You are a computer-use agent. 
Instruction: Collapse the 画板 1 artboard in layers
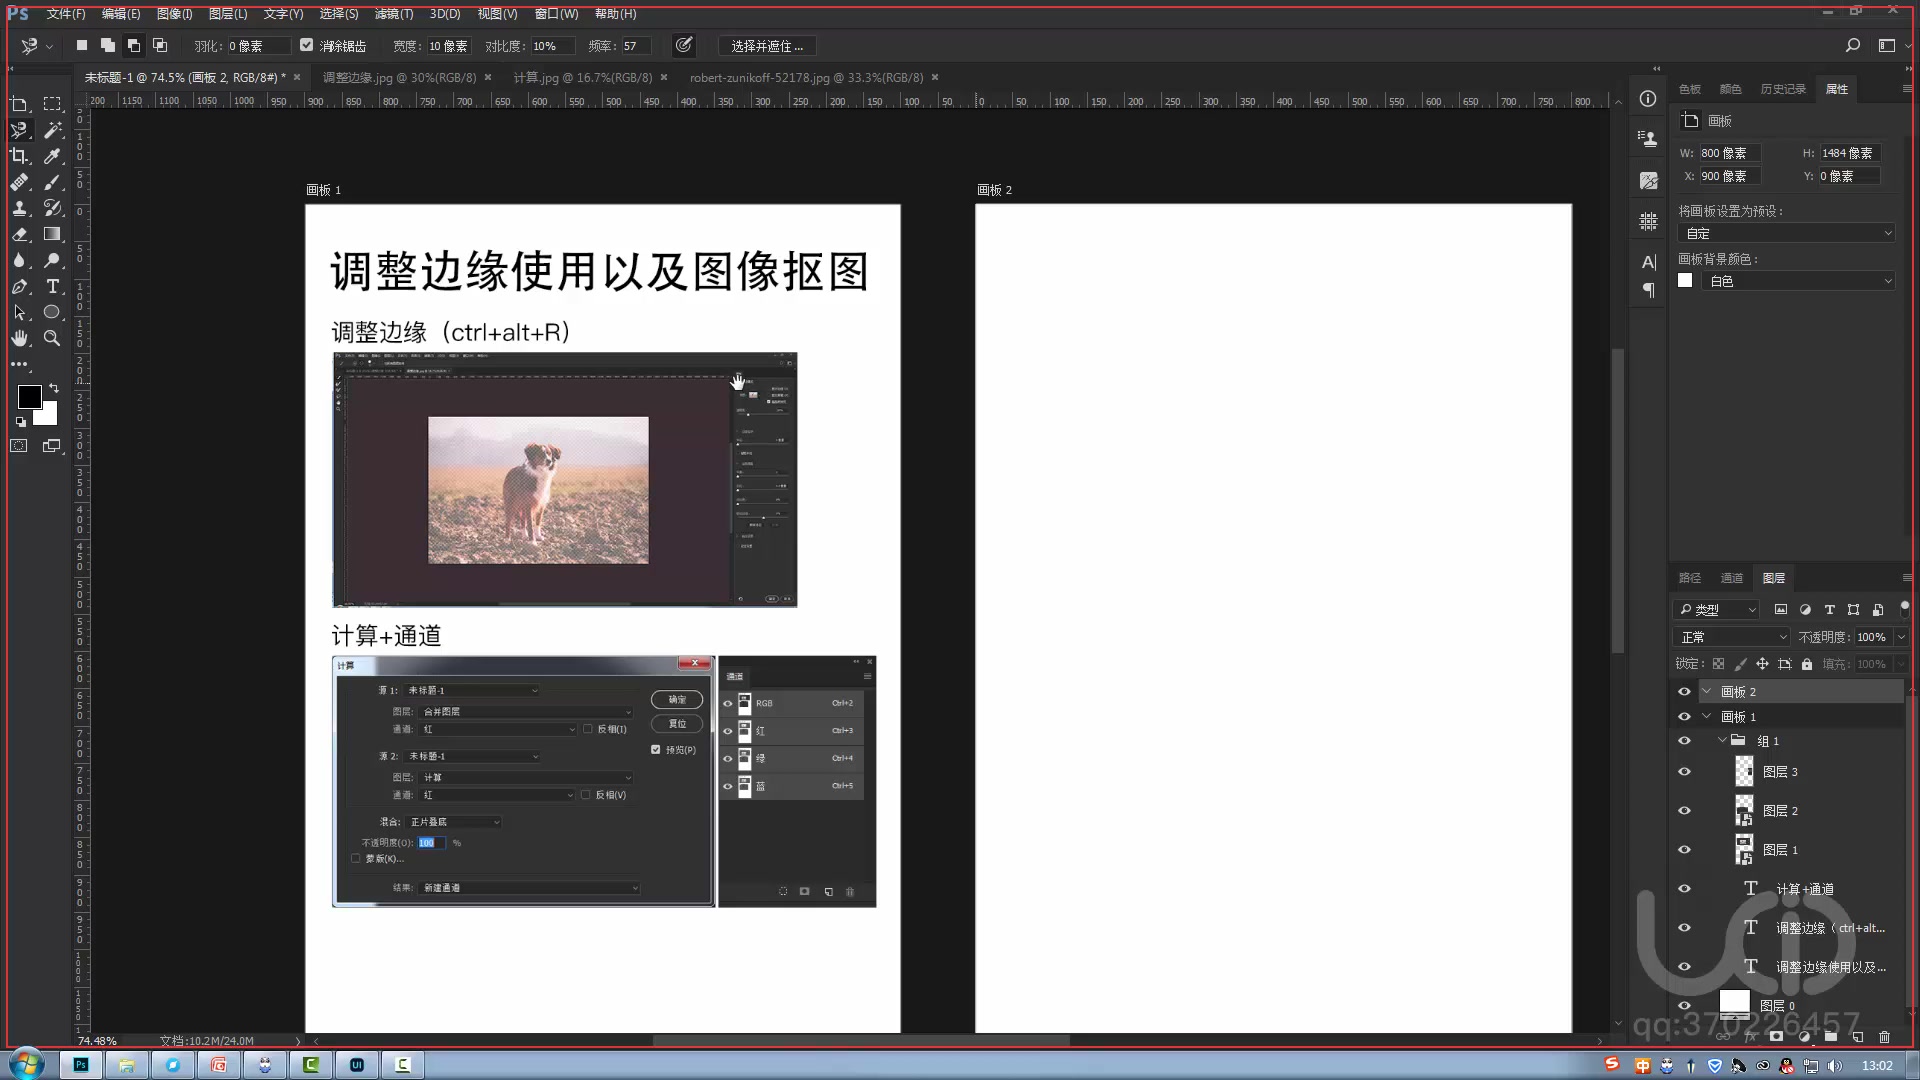(x=1707, y=716)
